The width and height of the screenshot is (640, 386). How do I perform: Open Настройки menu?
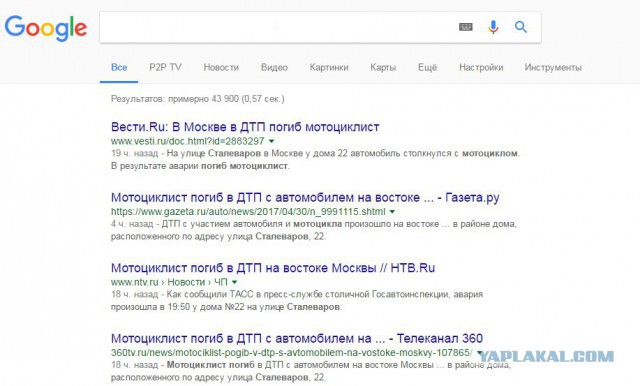pos(481,67)
